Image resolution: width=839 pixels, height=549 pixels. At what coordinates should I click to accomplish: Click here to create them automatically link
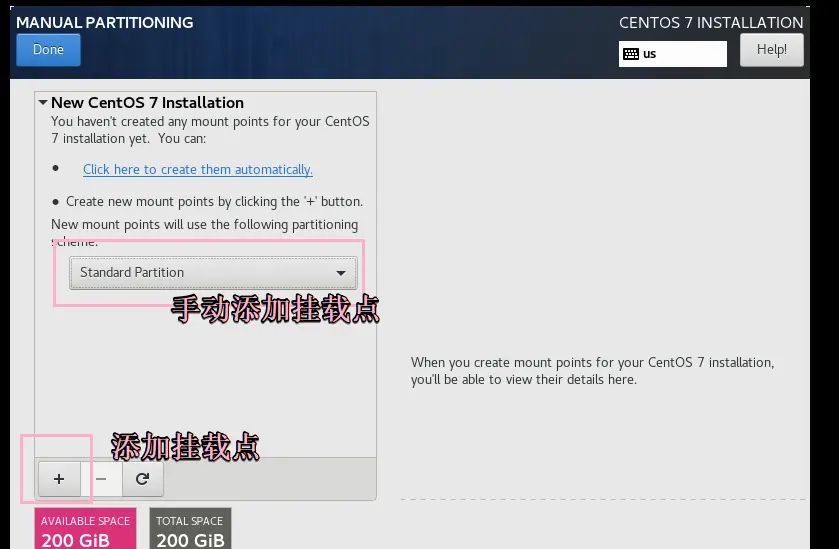[197, 170]
